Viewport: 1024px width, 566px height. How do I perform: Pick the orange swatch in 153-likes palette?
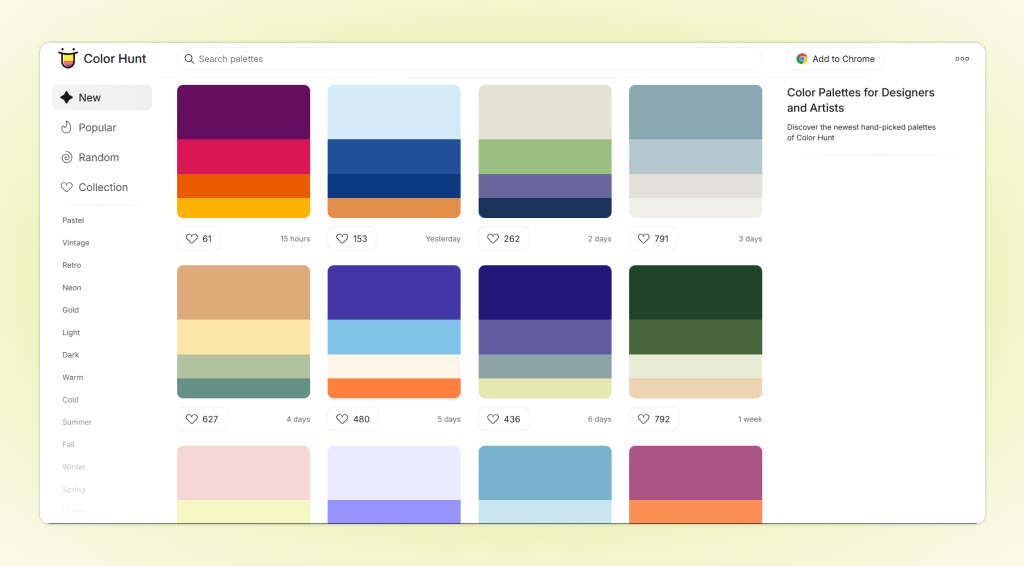tap(394, 208)
